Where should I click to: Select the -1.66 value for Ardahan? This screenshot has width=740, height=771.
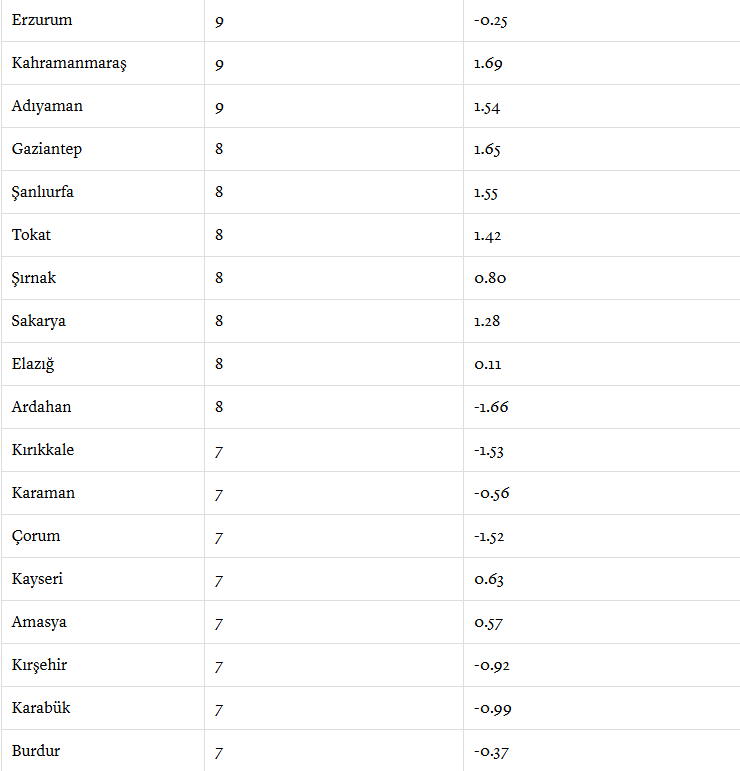(491, 407)
